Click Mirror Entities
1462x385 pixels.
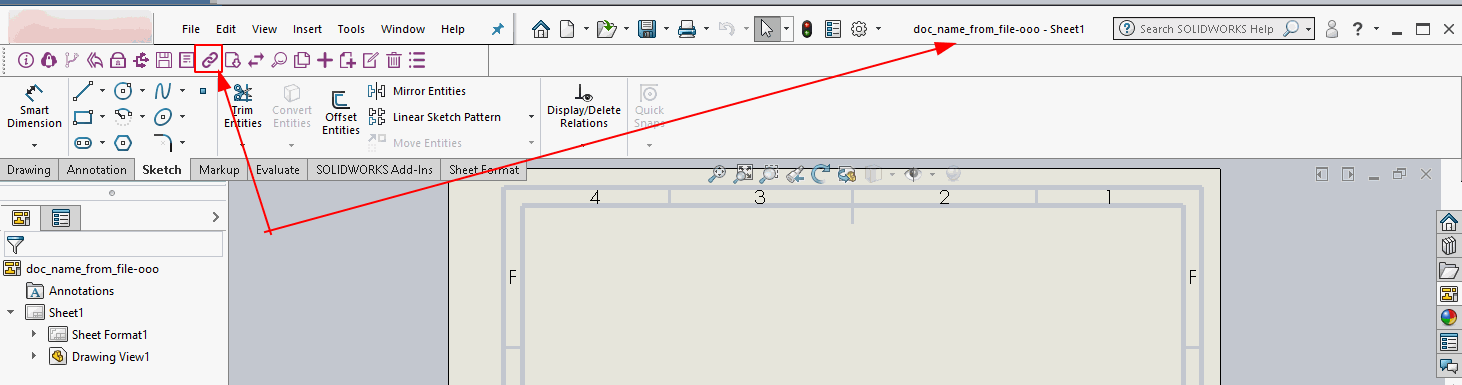(x=417, y=91)
